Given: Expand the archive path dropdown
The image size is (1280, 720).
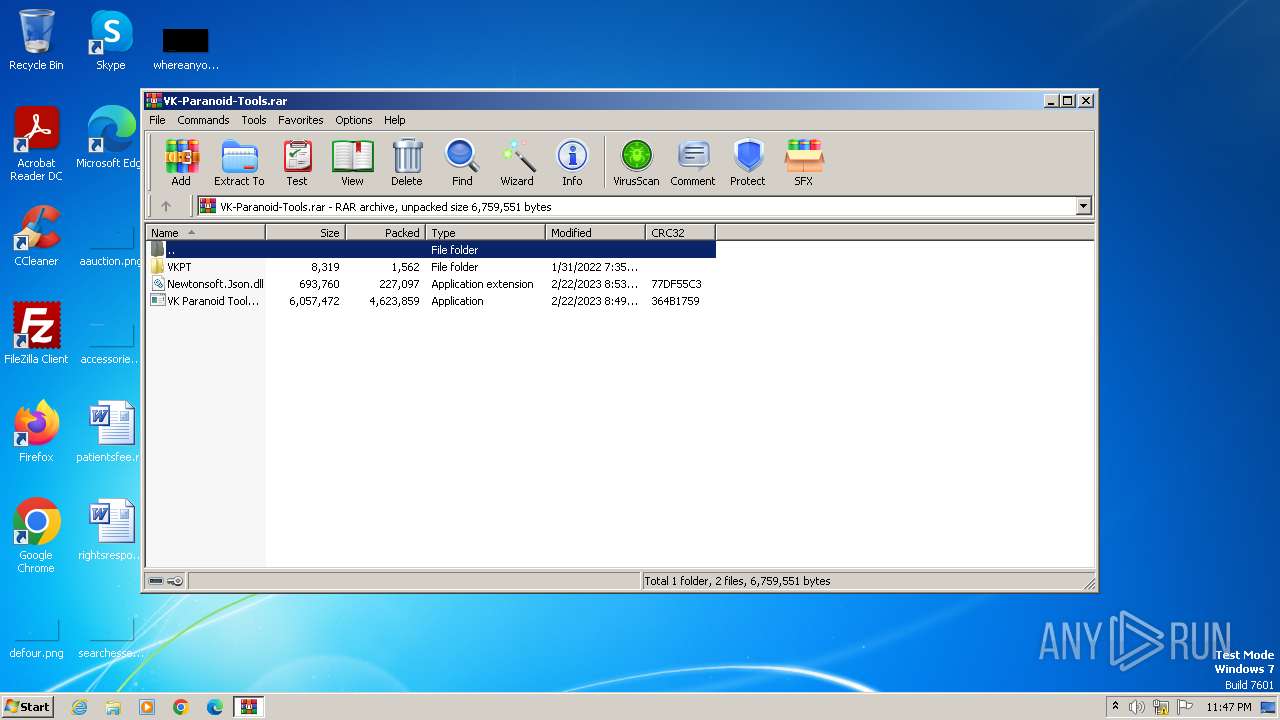Looking at the screenshot, I should pyautogui.click(x=1083, y=207).
